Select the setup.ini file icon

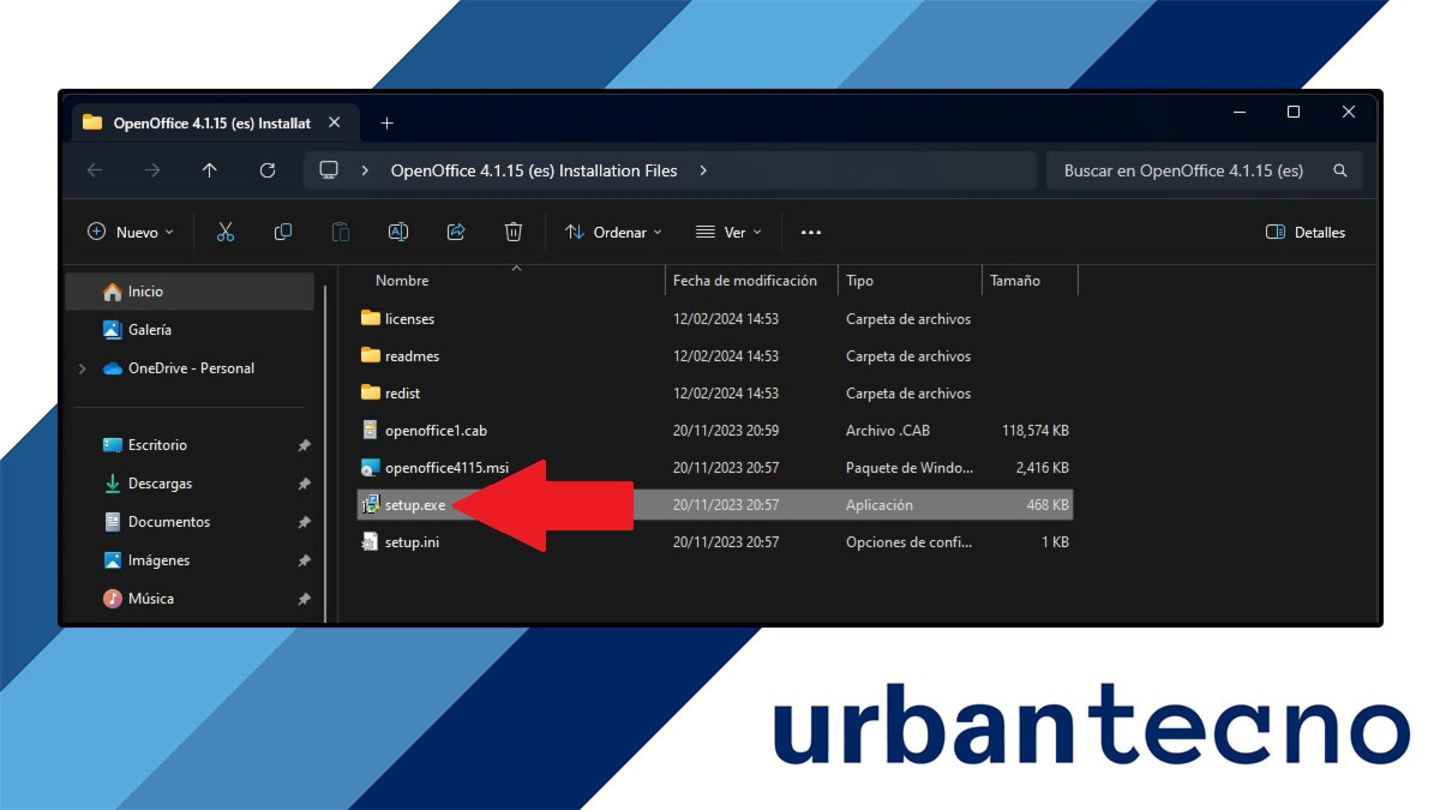point(370,542)
